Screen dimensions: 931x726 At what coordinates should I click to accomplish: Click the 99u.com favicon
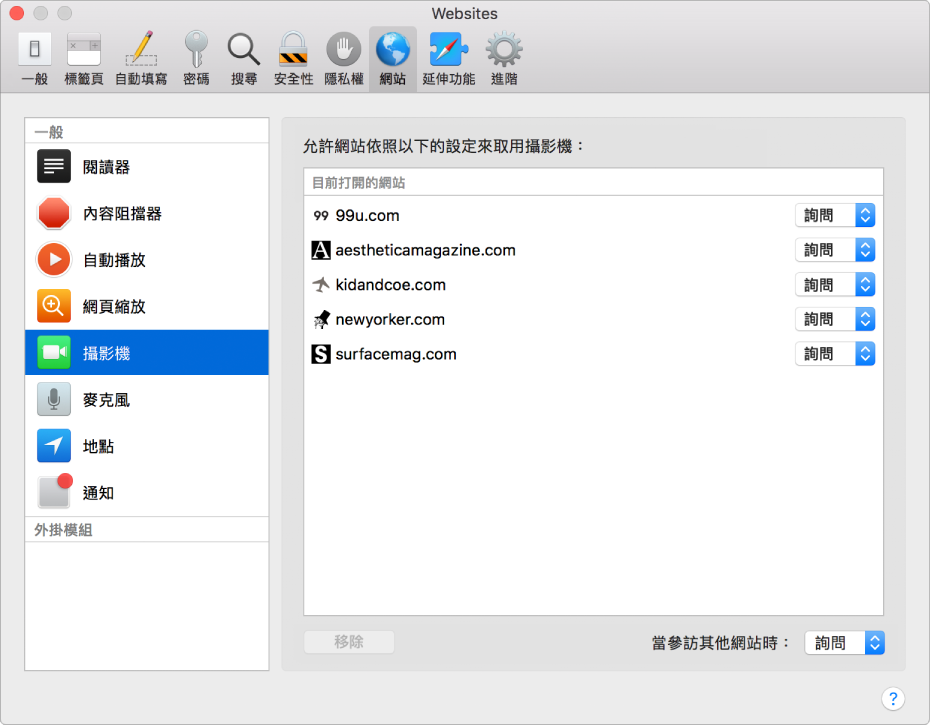(x=321, y=215)
